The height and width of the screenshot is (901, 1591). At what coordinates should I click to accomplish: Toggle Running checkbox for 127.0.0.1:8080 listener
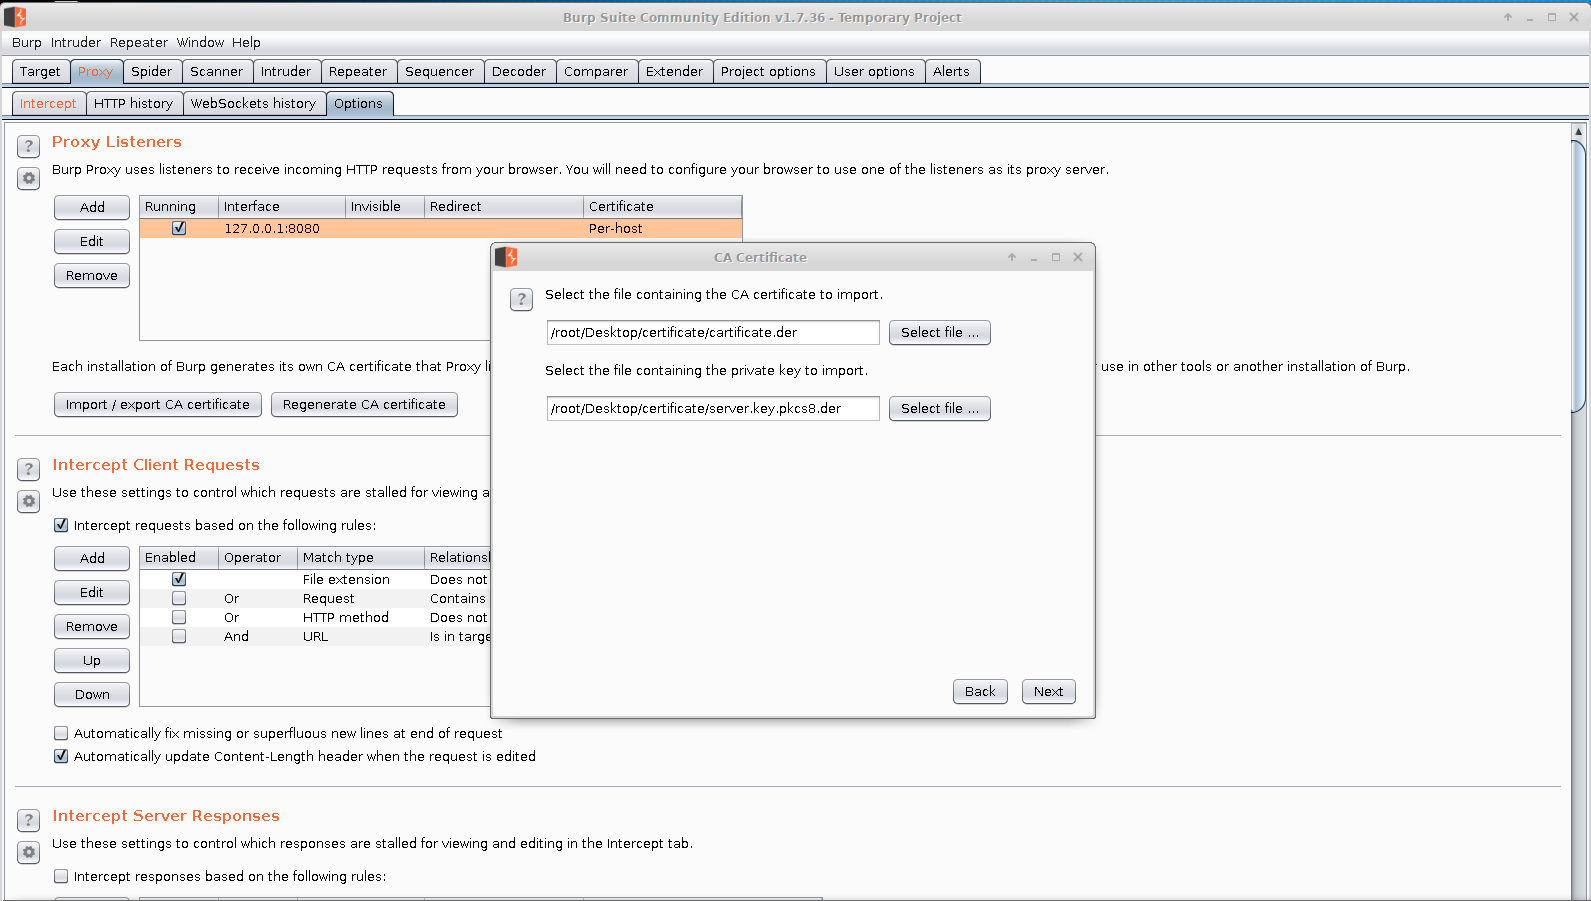(x=179, y=228)
